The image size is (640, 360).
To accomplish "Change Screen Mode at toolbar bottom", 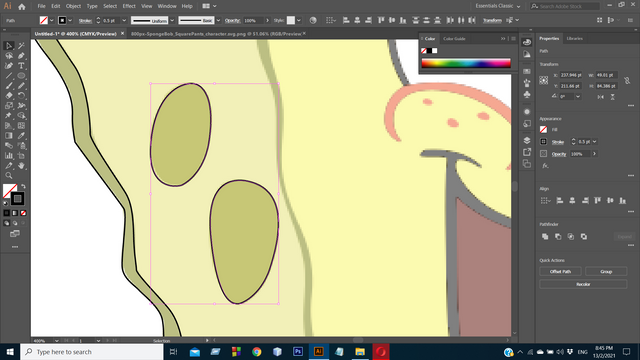I will 15,234.
